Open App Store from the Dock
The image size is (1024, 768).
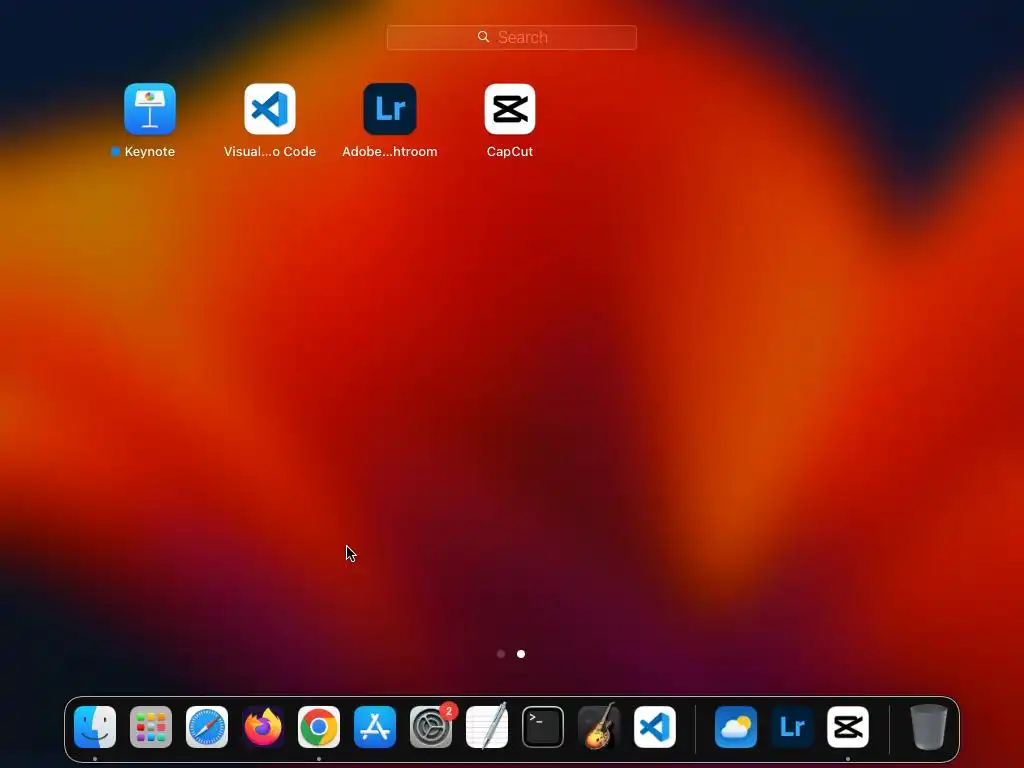375,727
